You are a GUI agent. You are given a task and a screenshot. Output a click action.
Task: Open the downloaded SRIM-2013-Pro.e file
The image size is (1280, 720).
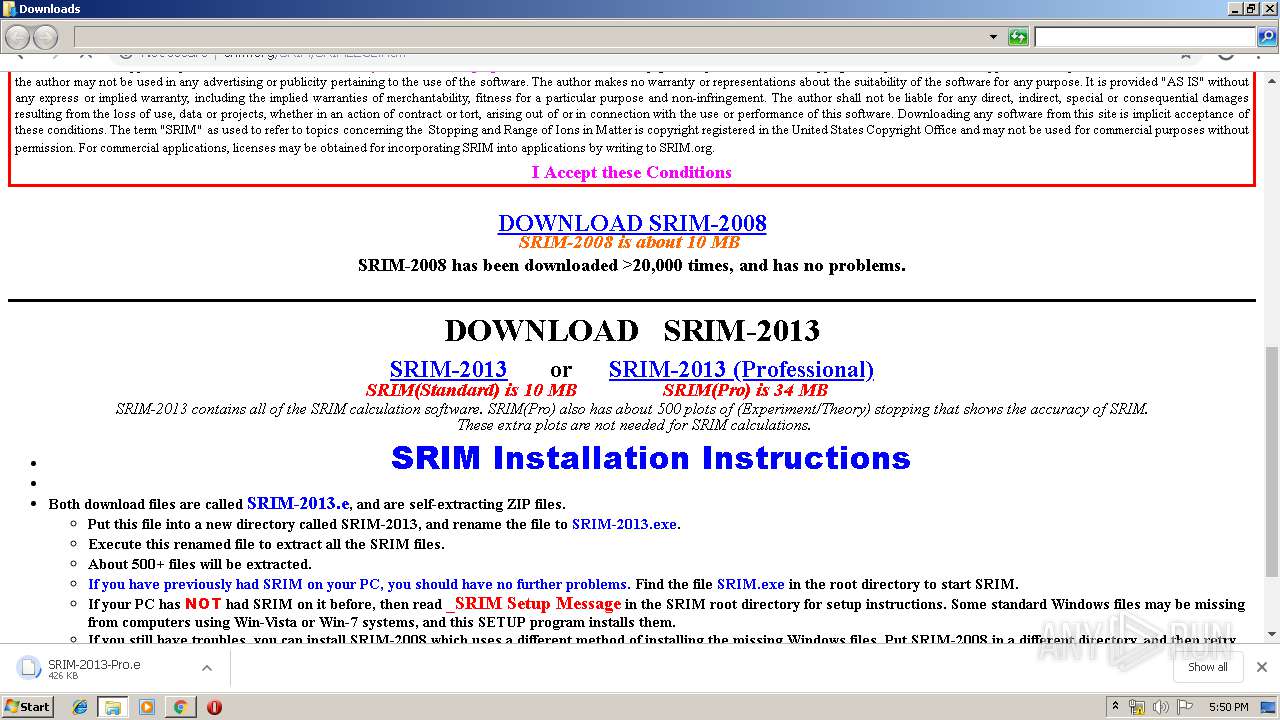pyautogui.click(x=94, y=668)
